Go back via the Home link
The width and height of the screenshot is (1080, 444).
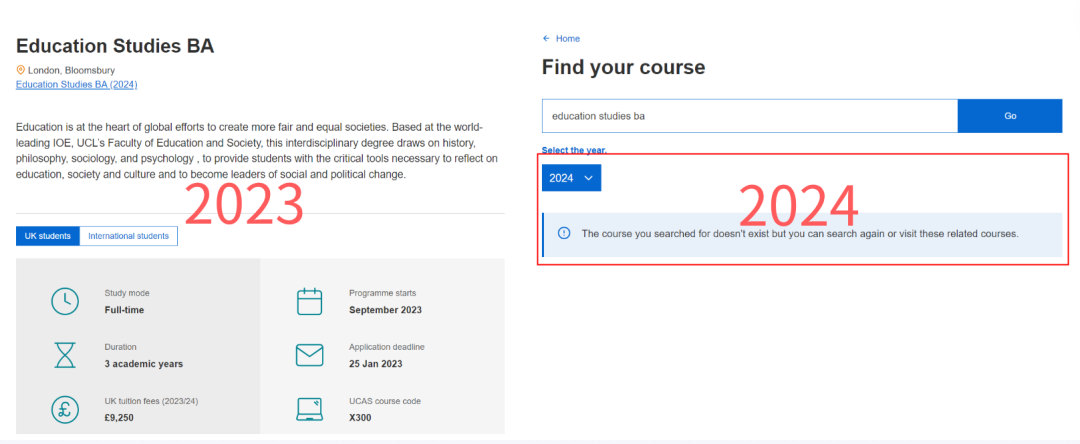point(567,39)
